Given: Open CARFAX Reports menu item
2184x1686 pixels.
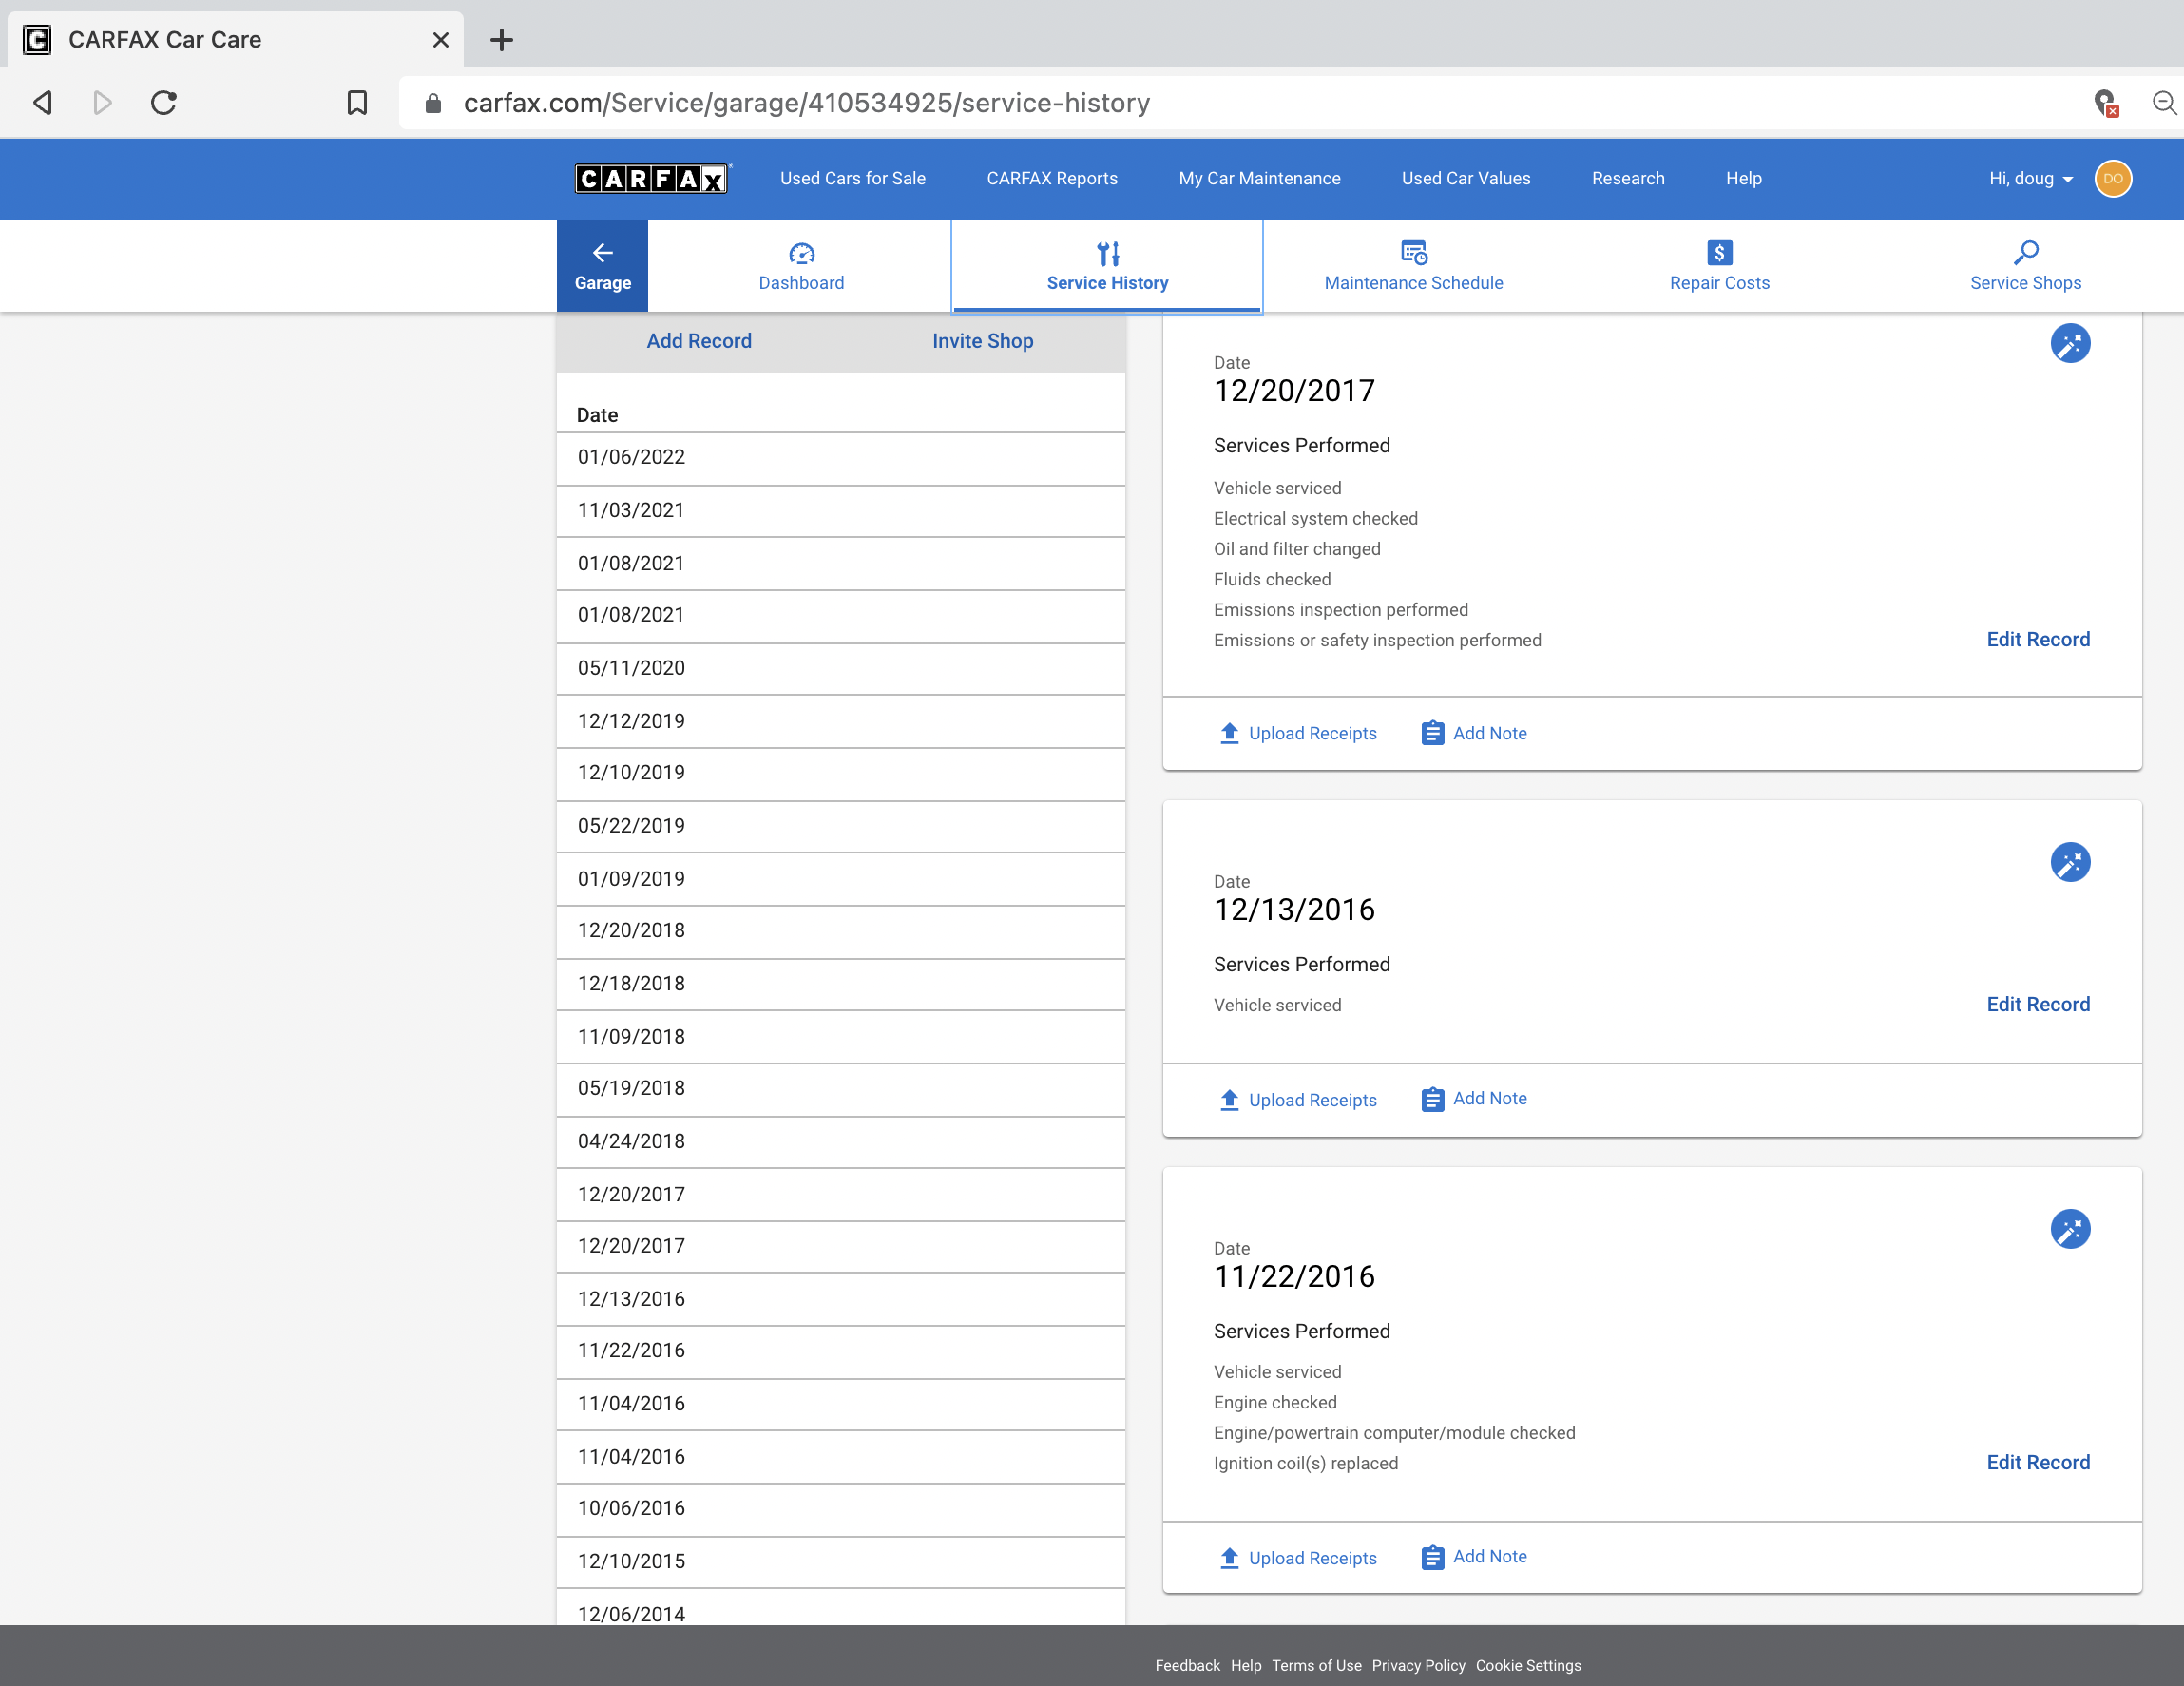Looking at the screenshot, I should [1052, 178].
